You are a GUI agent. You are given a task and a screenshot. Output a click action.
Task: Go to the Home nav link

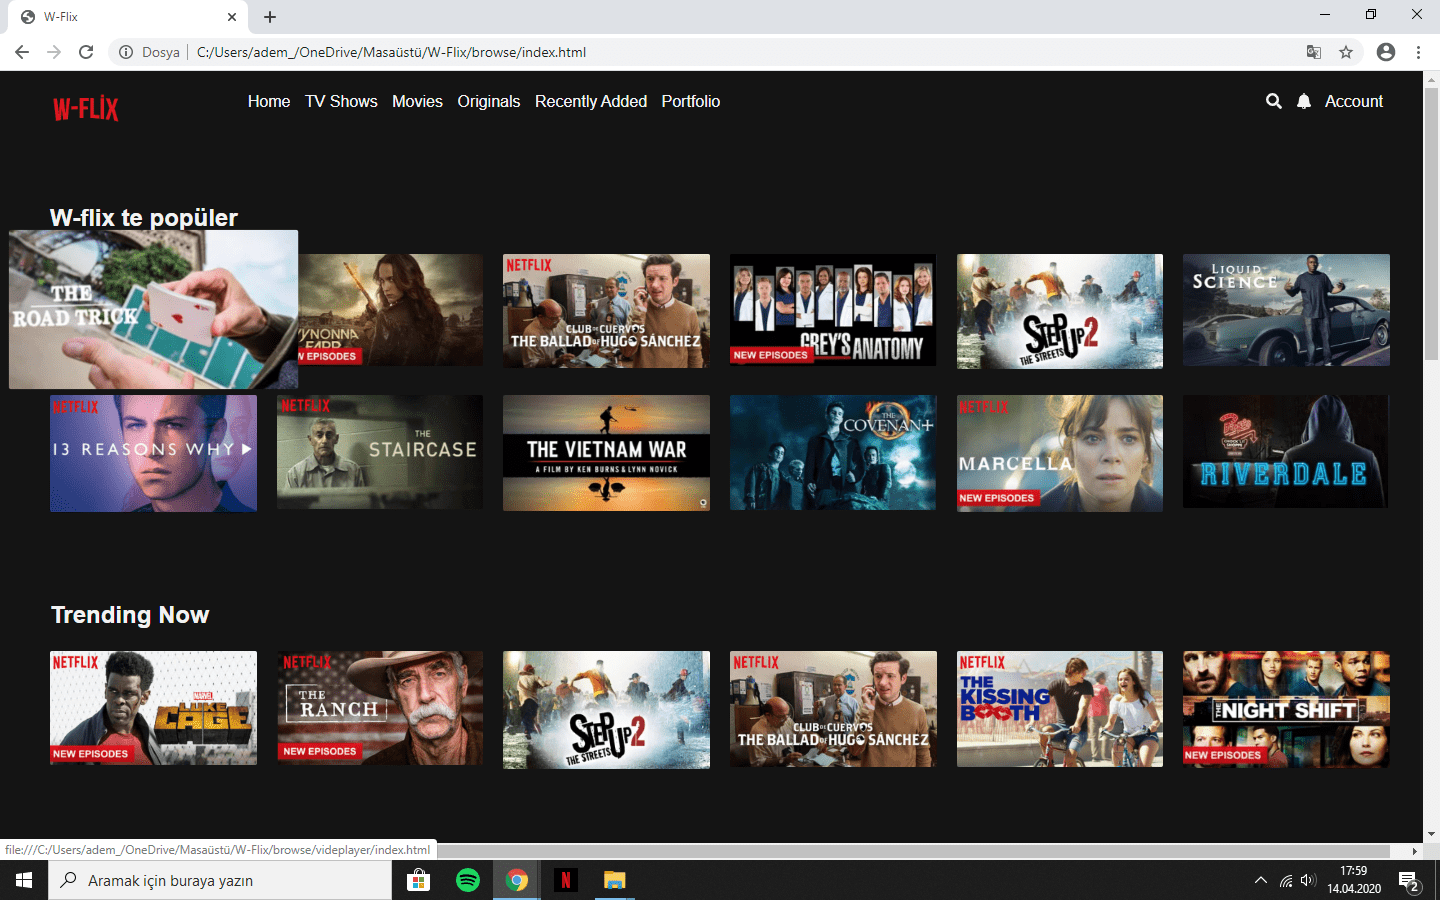click(269, 101)
